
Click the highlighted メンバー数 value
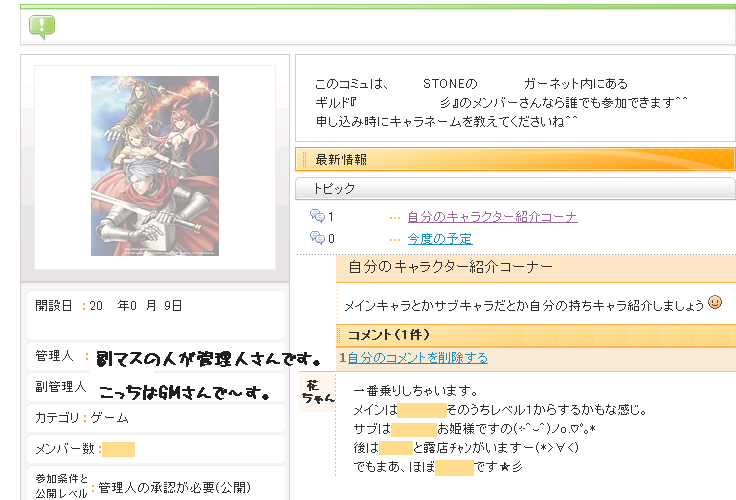pos(118,449)
